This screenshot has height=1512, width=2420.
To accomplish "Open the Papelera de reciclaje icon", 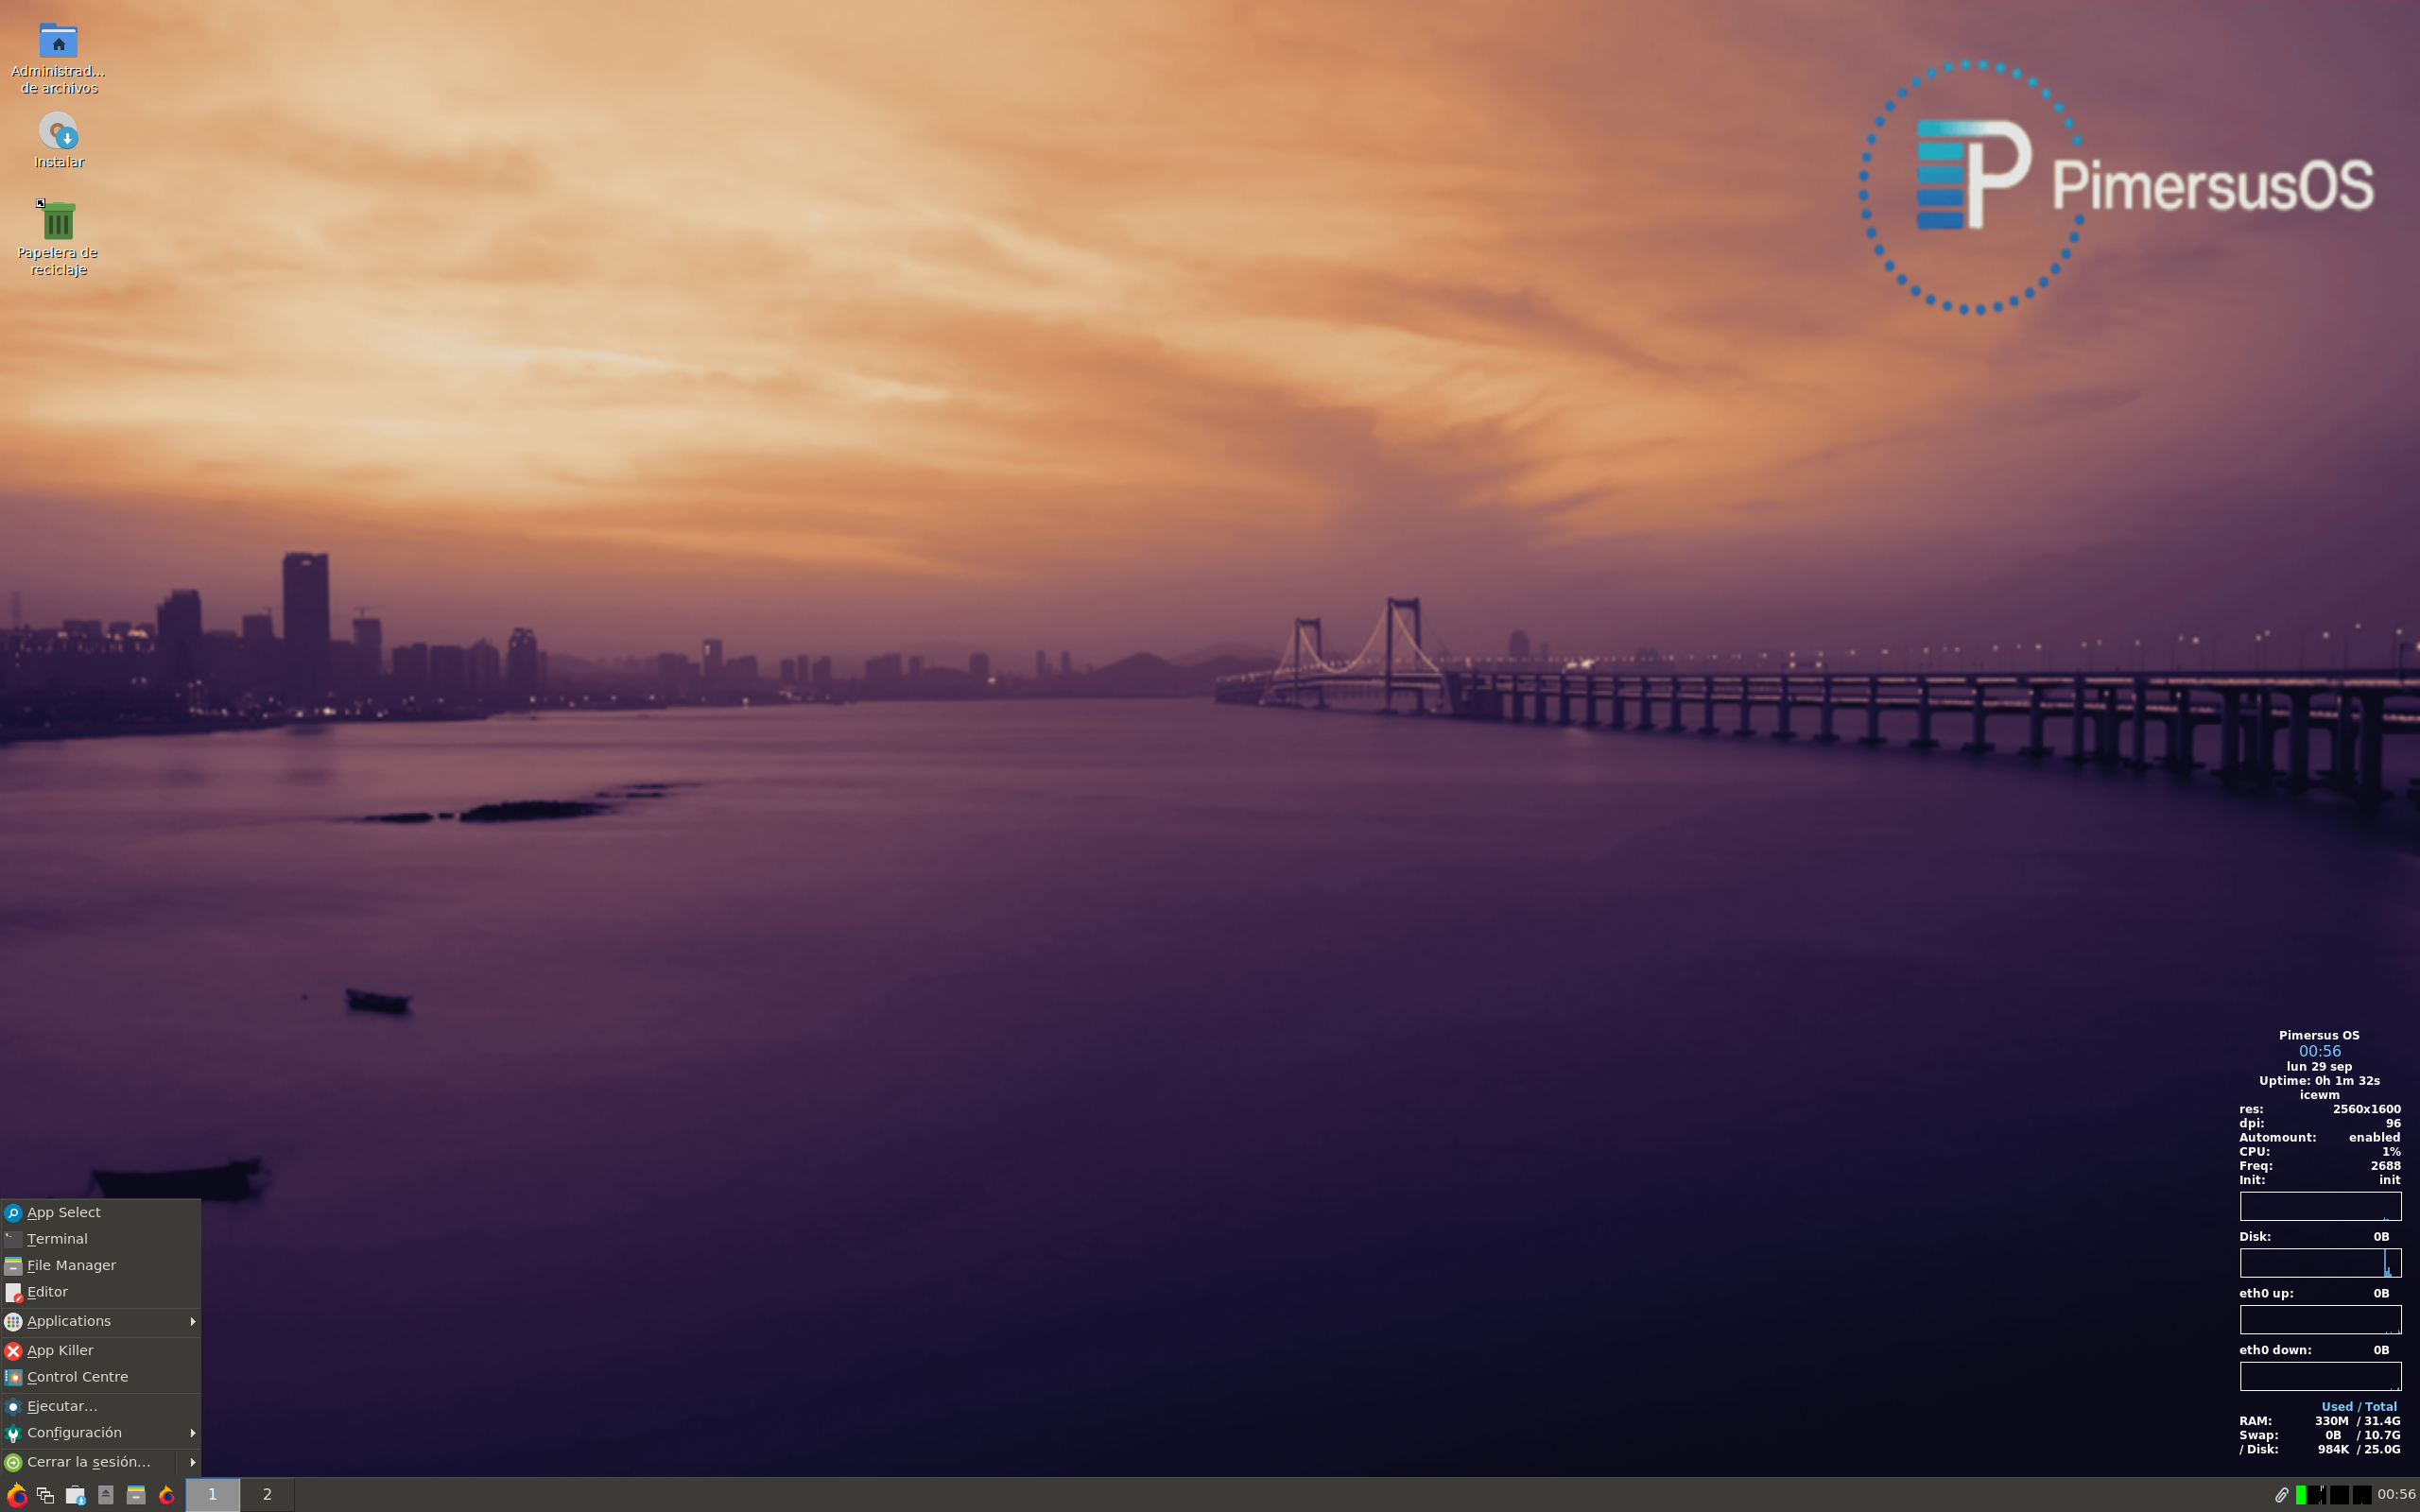I will 58,238.
